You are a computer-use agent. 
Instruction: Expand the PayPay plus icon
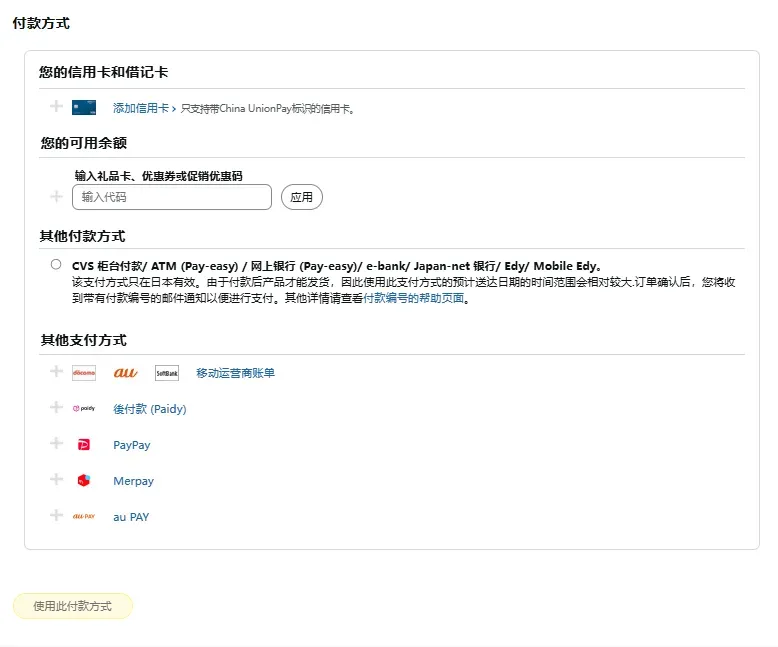coord(57,443)
